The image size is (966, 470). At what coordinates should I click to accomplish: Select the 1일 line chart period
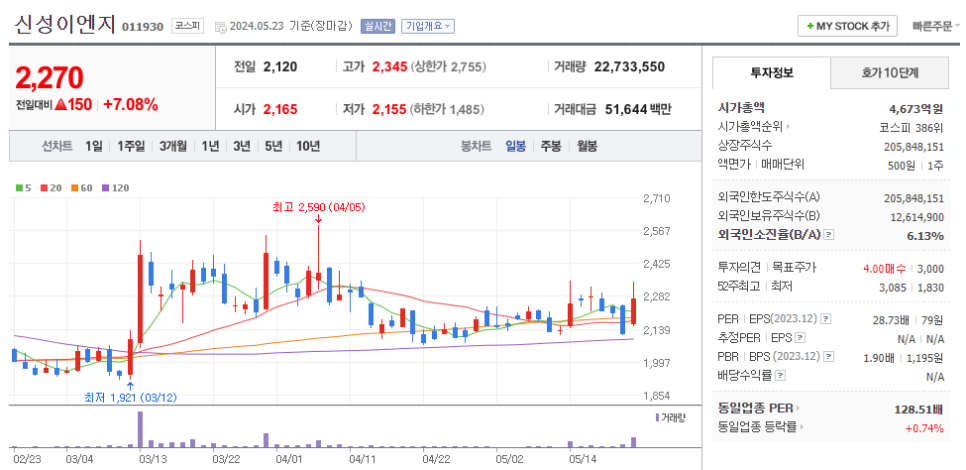click(x=93, y=146)
